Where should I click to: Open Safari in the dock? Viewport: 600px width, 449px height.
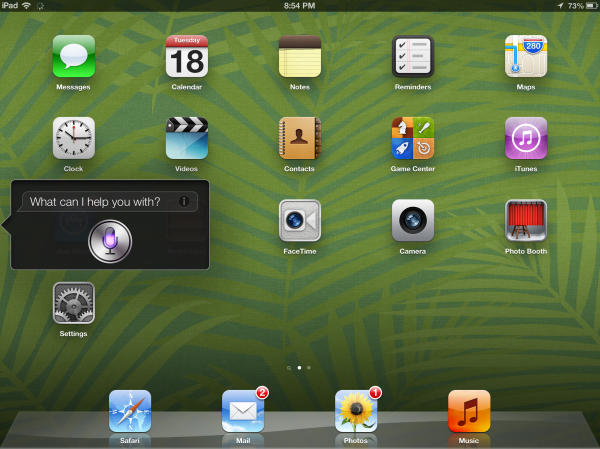130,411
